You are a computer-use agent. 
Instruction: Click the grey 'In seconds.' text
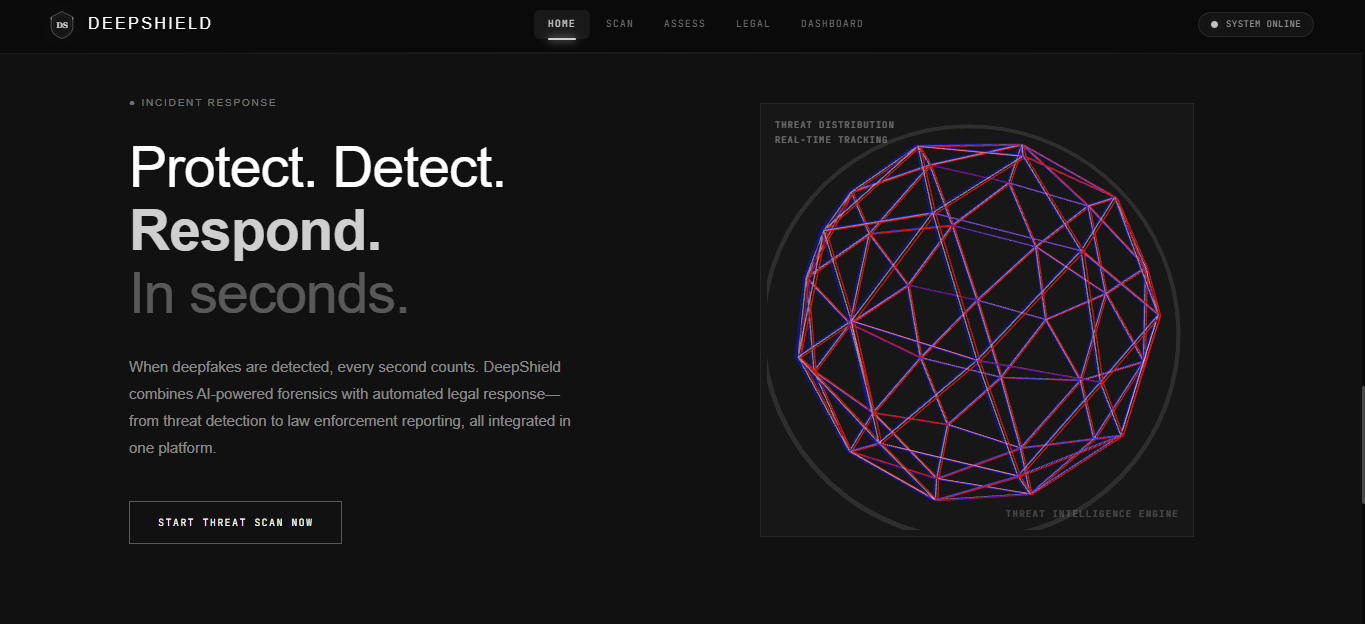269,293
